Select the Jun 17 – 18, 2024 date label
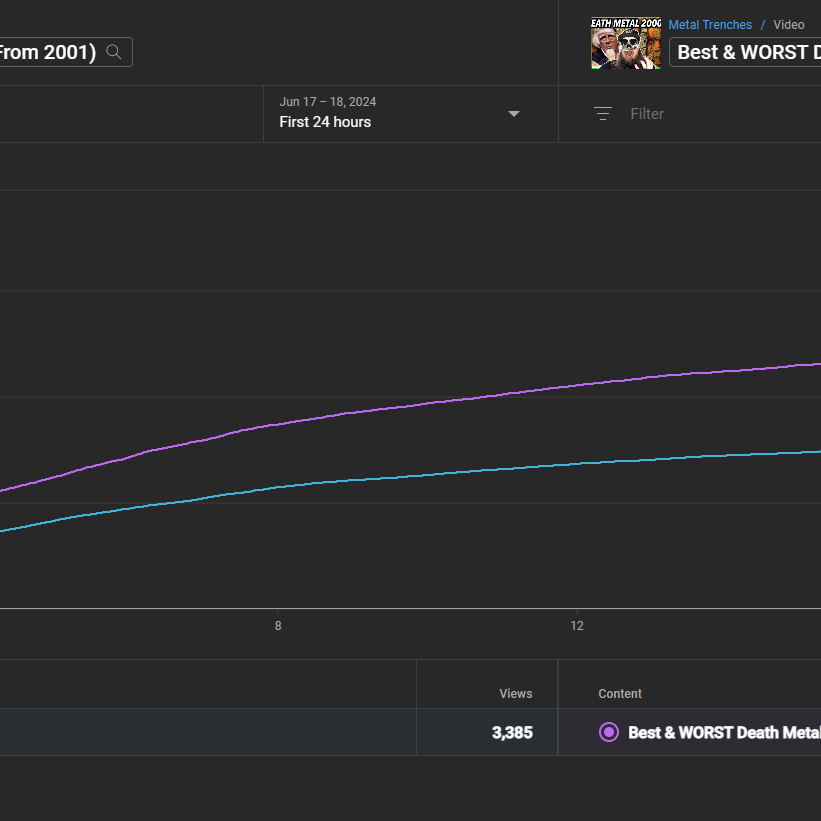The image size is (821, 821). 327,102
